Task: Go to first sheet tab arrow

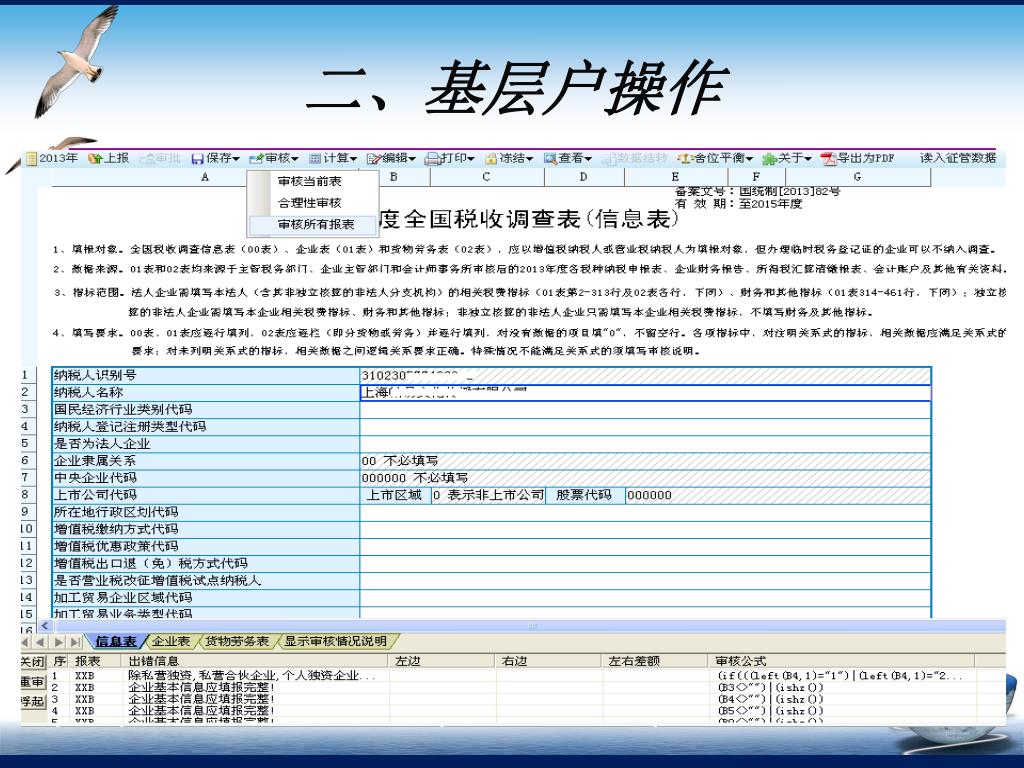Action: [x=26, y=642]
